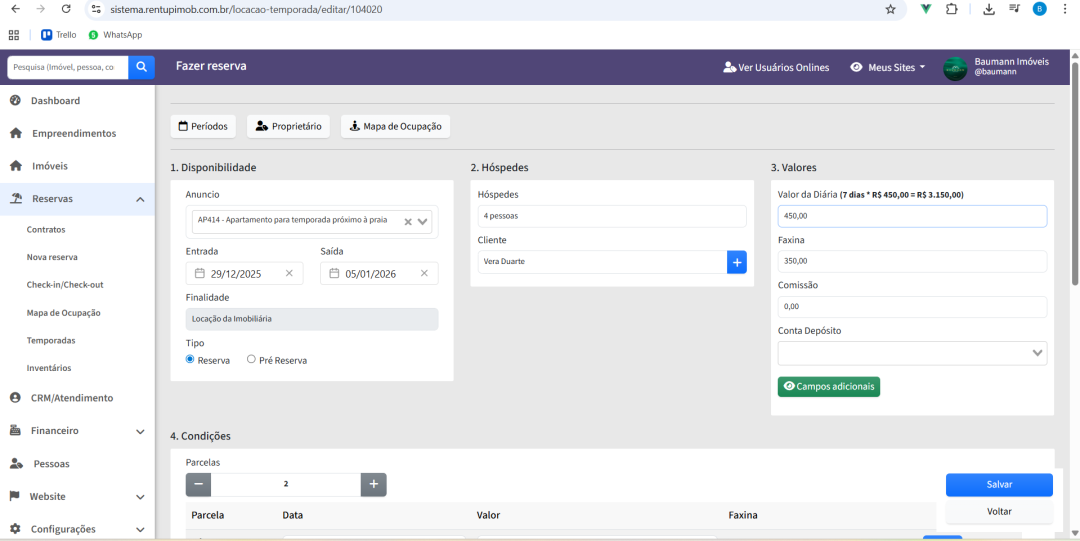Show Campos adicionais fields
The height and width of the screenshot is (541, 1080).
coord(828,386)
